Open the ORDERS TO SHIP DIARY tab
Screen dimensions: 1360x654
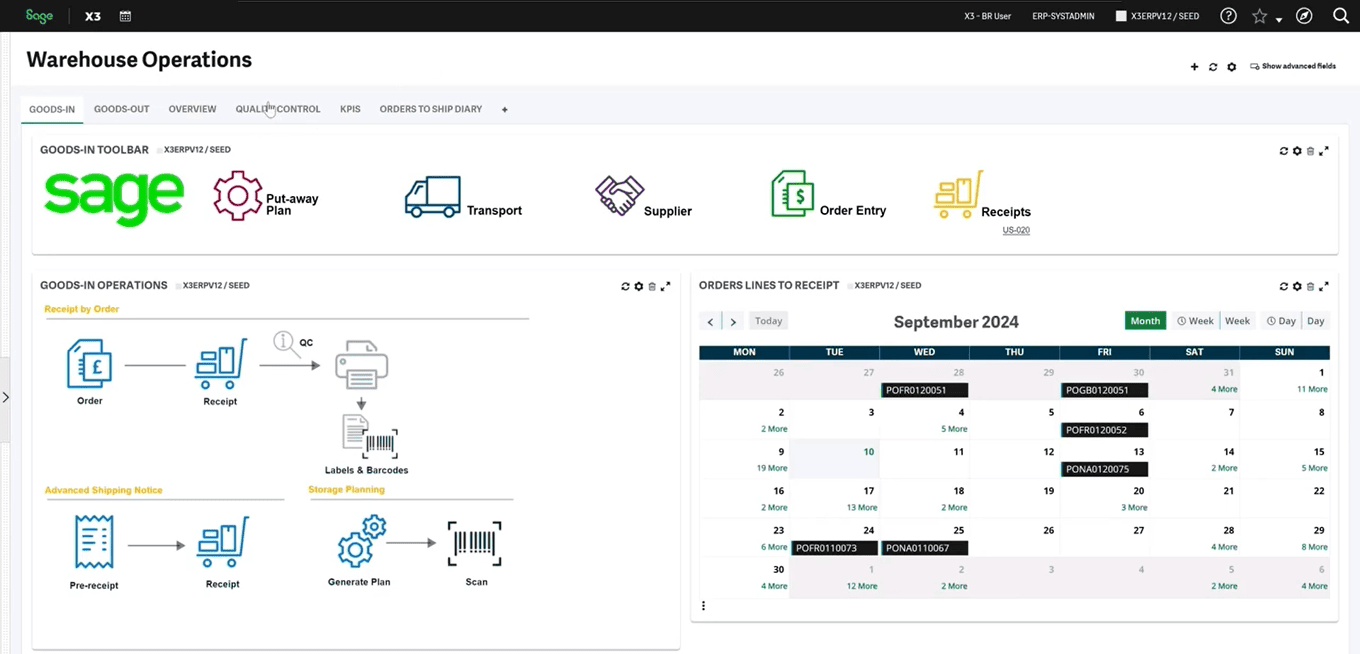coord(430,109)
